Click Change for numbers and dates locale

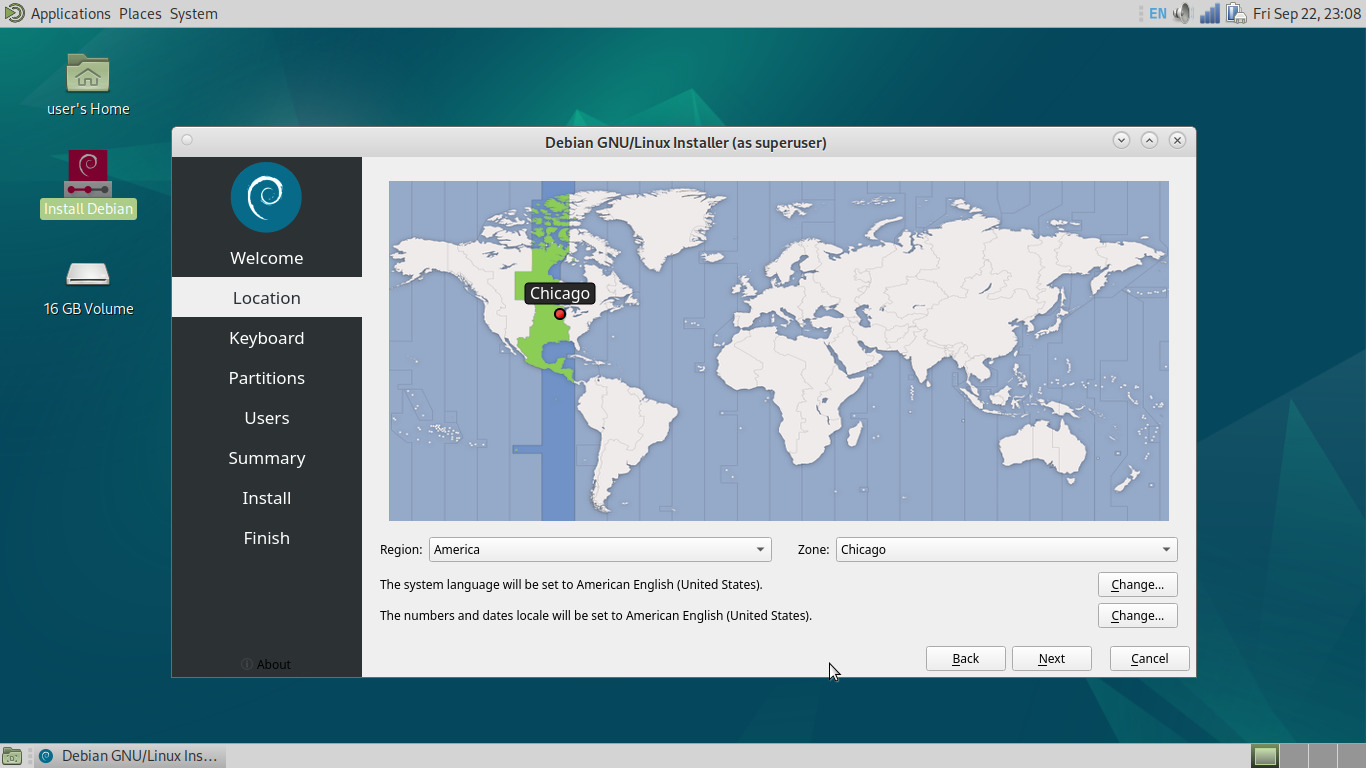coord(1137,615)
